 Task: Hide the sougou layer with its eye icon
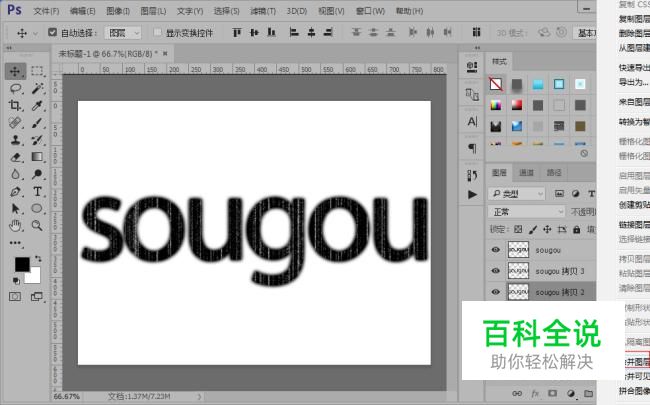495,250
